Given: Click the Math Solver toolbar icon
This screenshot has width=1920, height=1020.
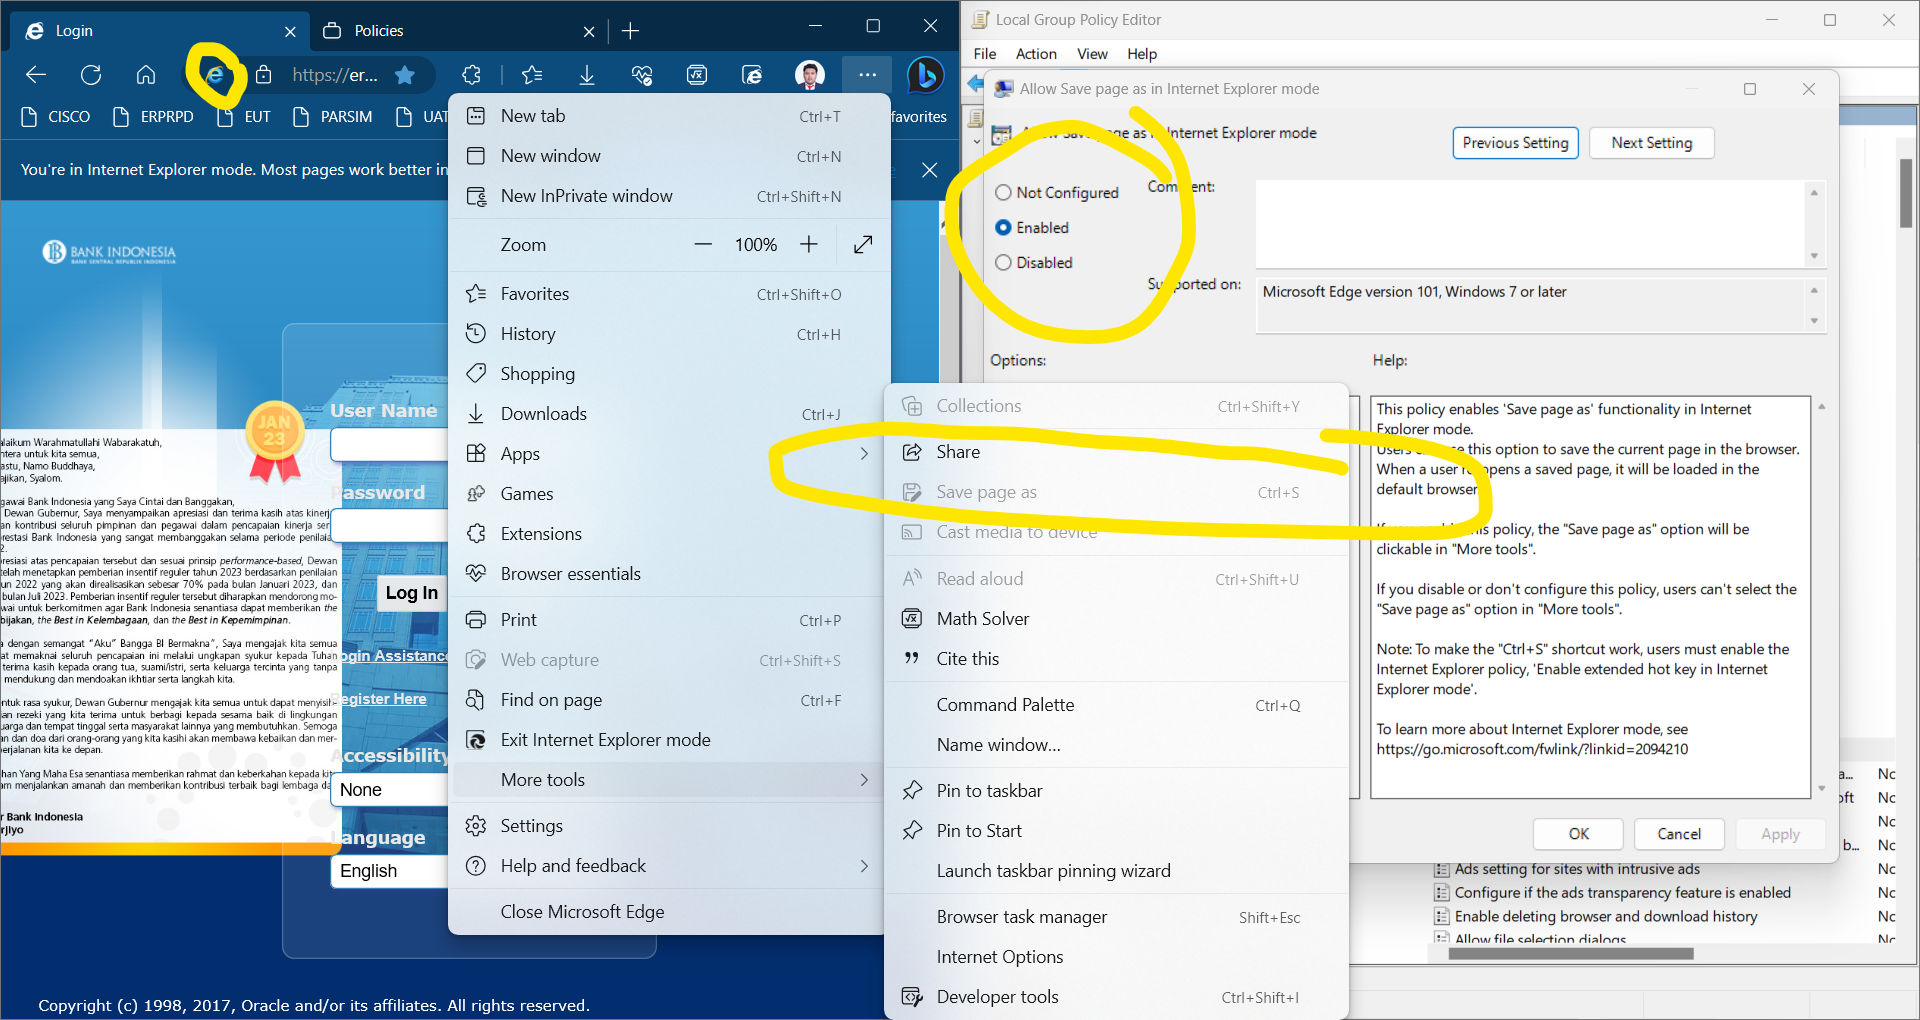Looking at the screenshot, I should (x=697, y=75).
